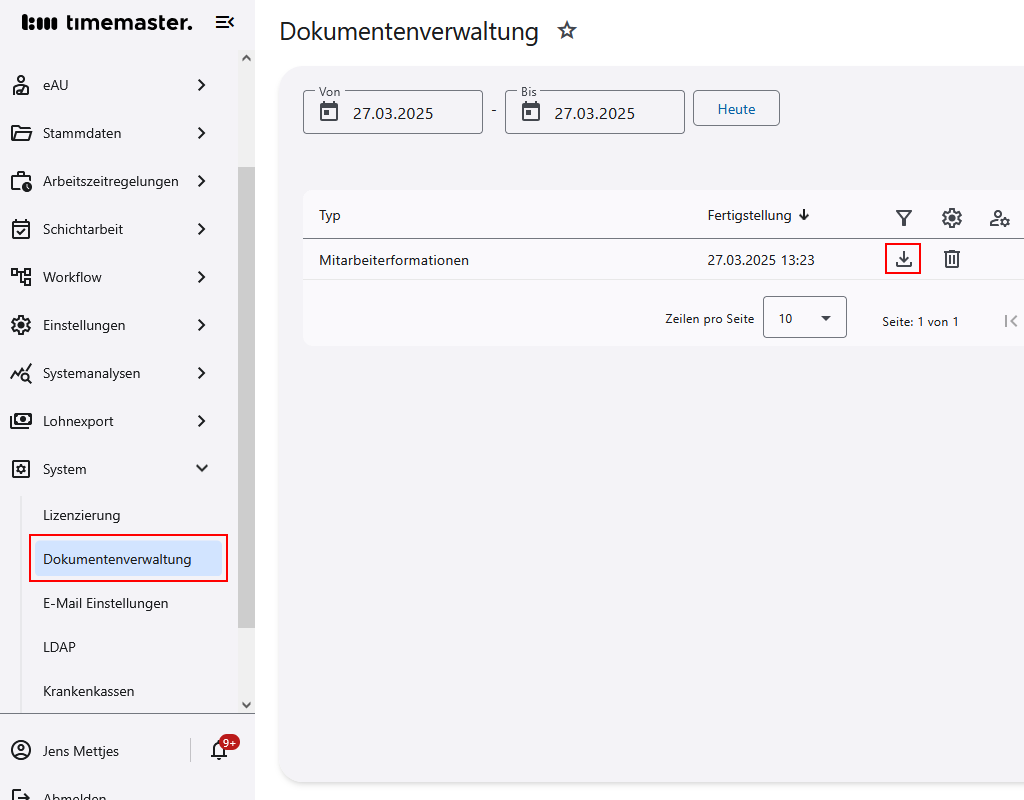Sort by Fertigstellung column header

750,215
